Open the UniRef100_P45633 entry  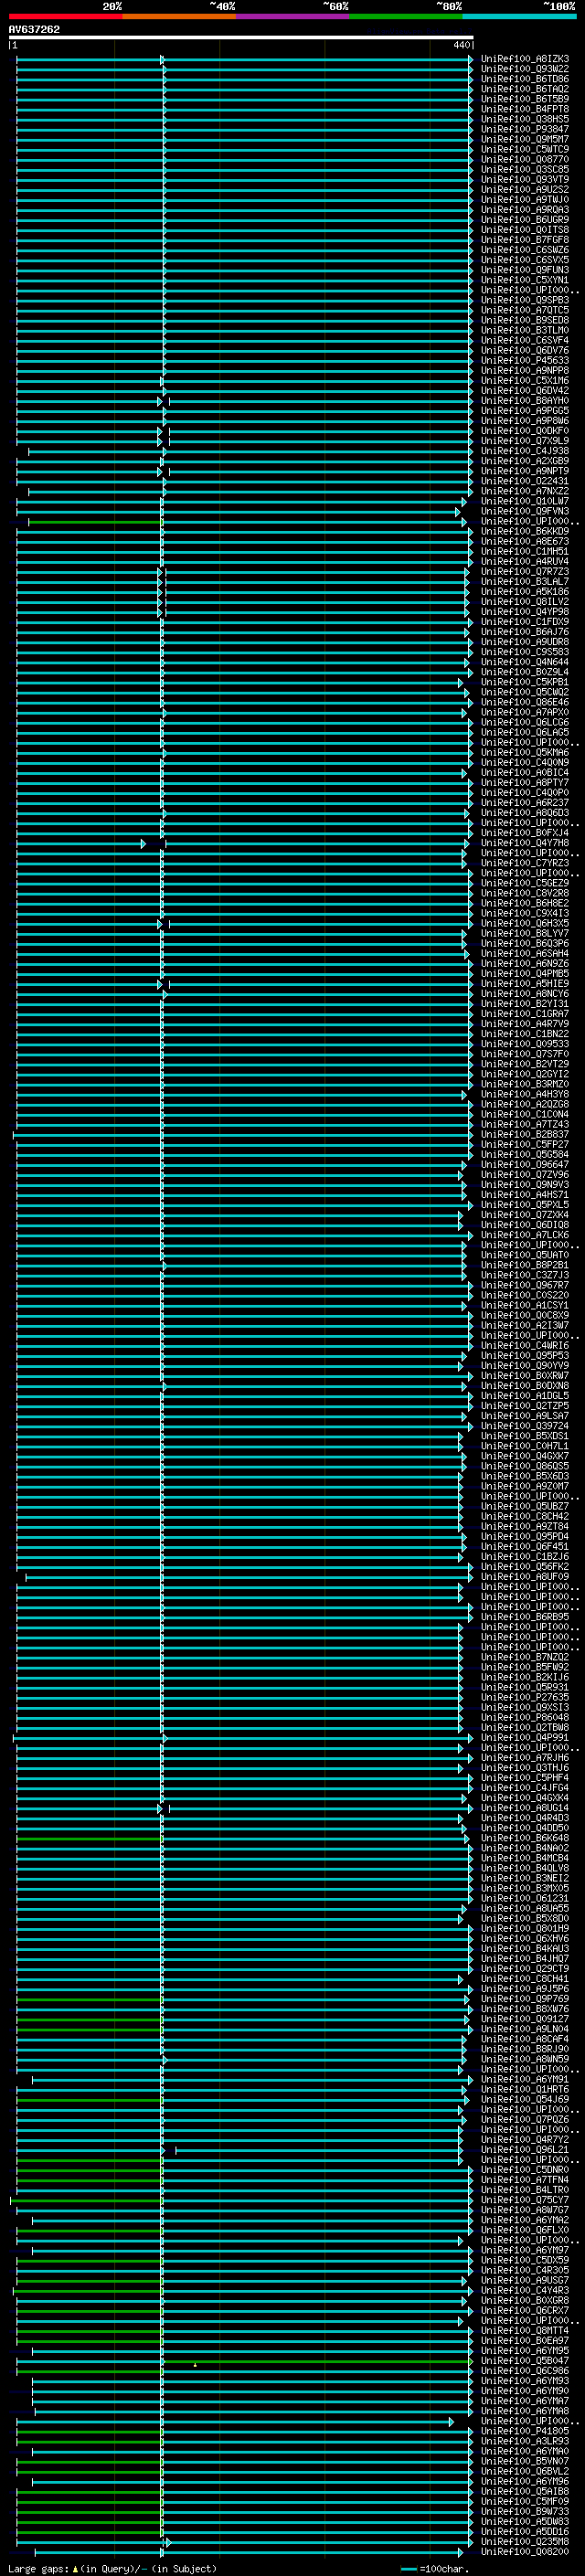(x=525, y=361)
